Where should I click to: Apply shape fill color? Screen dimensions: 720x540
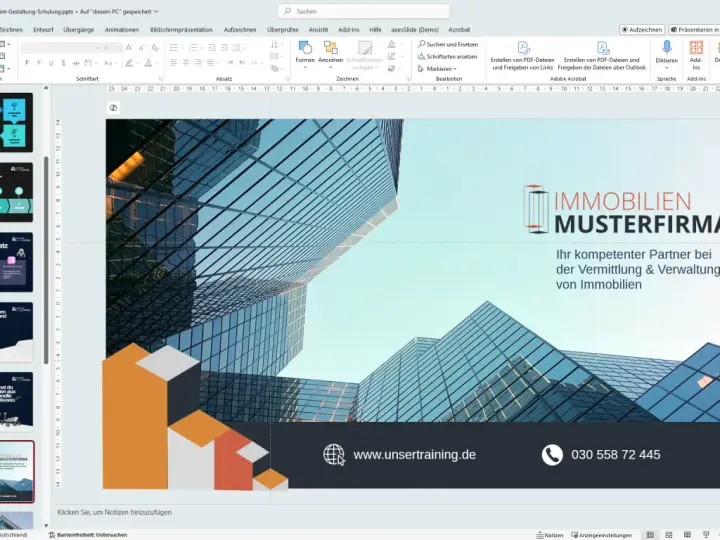[391, 44]
